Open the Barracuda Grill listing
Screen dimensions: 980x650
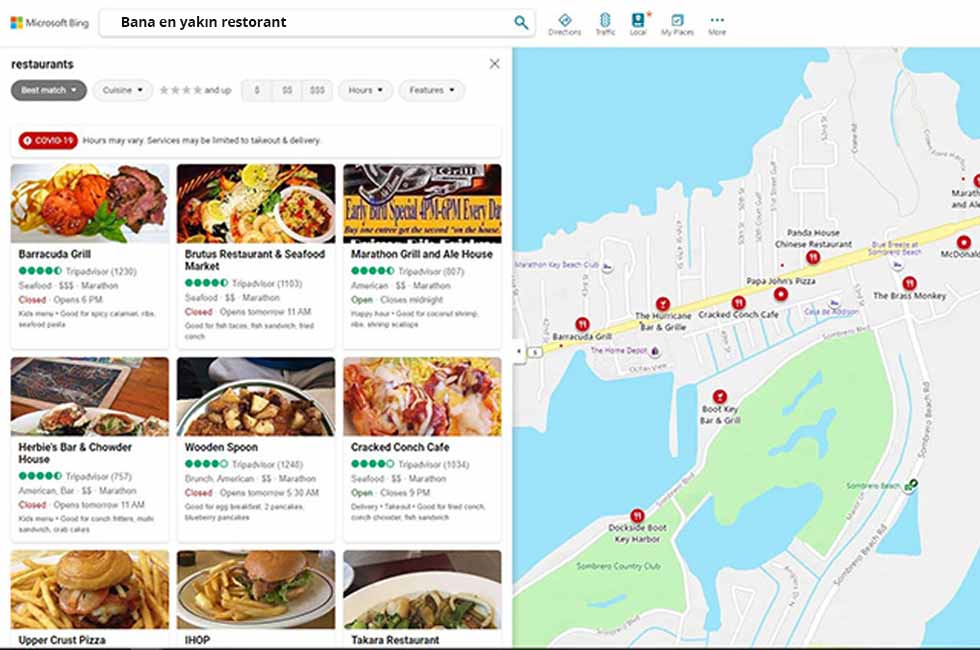click(x=89, y=256)
